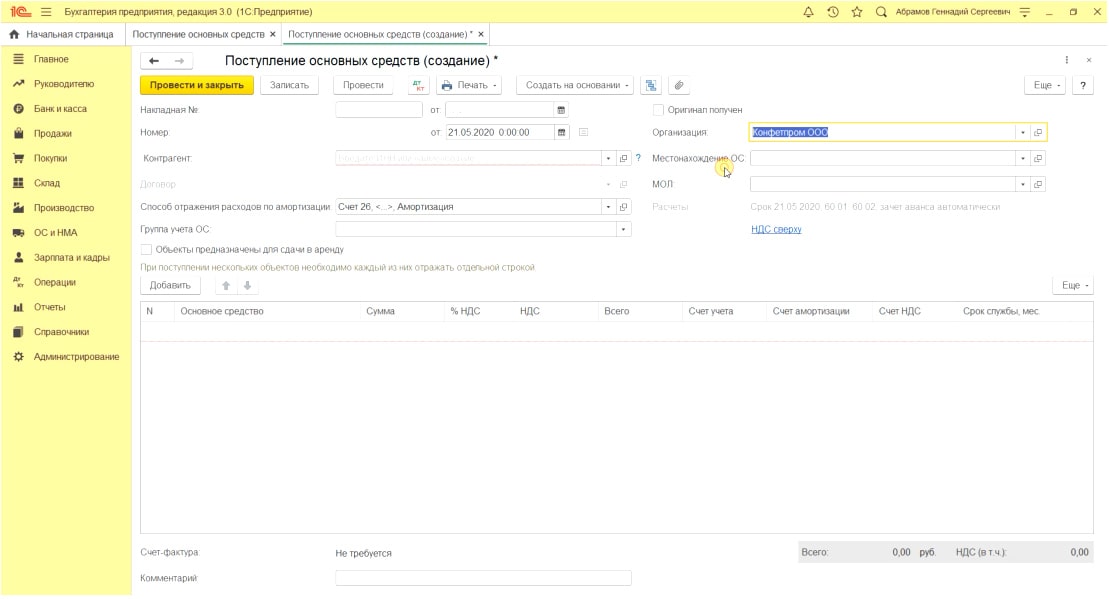Image resolution: width=1109 pixels, height=599 pixels.
Task: Open table Еще menu
Action: pyautogui.click(x=1074, y=286)
